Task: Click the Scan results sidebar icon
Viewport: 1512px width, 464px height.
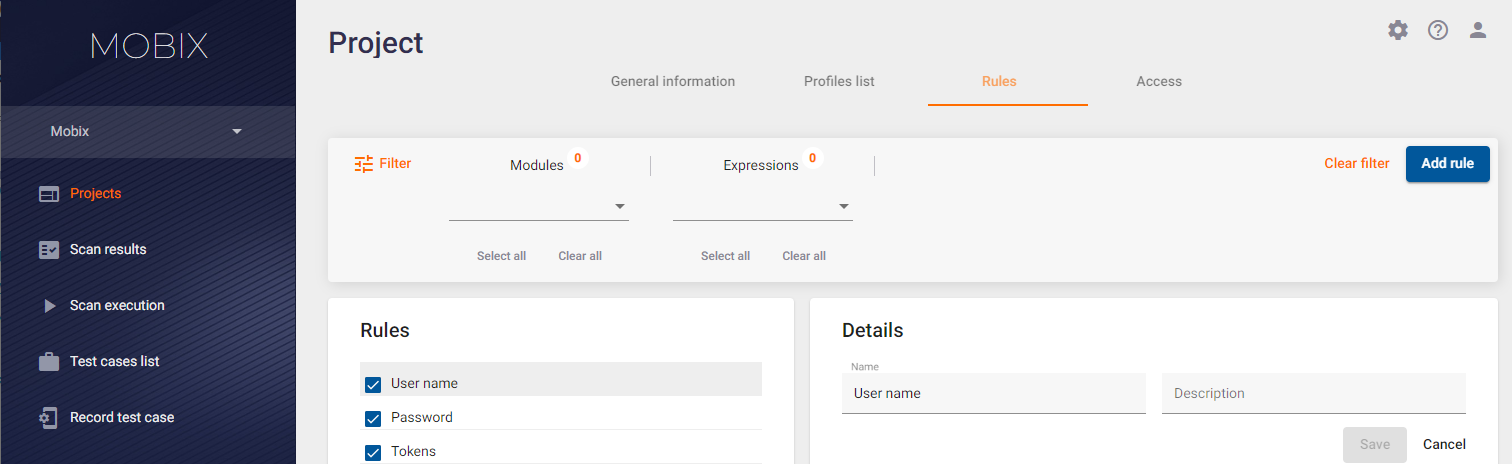Action: click(49, 250)
